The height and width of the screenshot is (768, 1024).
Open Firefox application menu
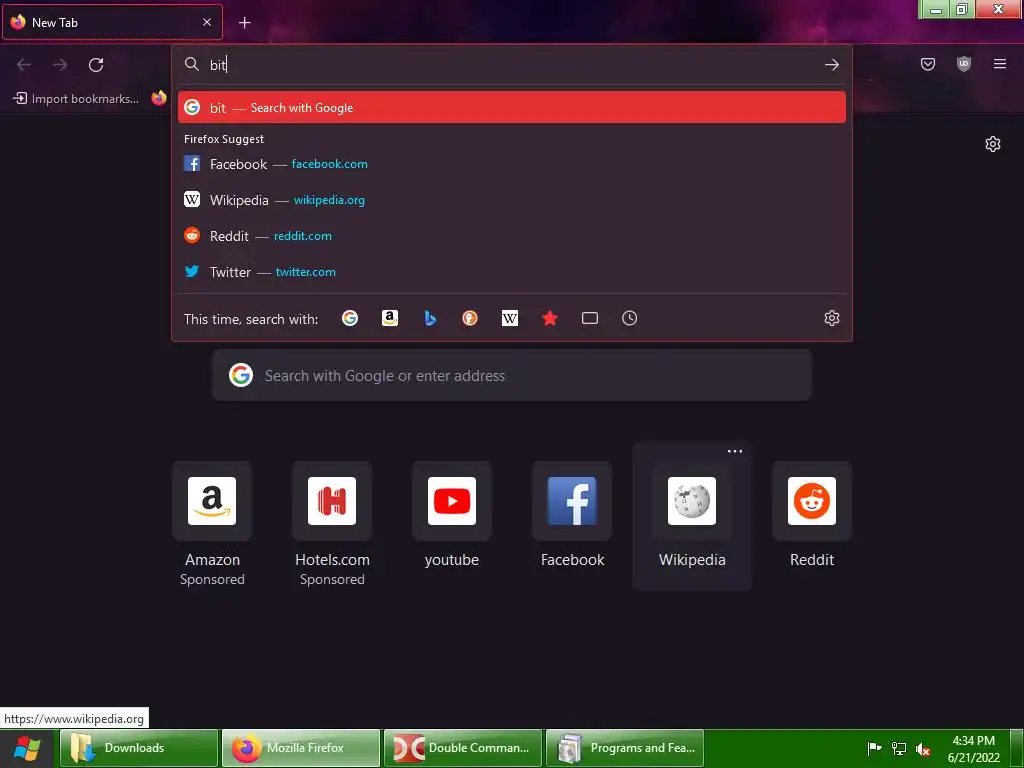999,64
